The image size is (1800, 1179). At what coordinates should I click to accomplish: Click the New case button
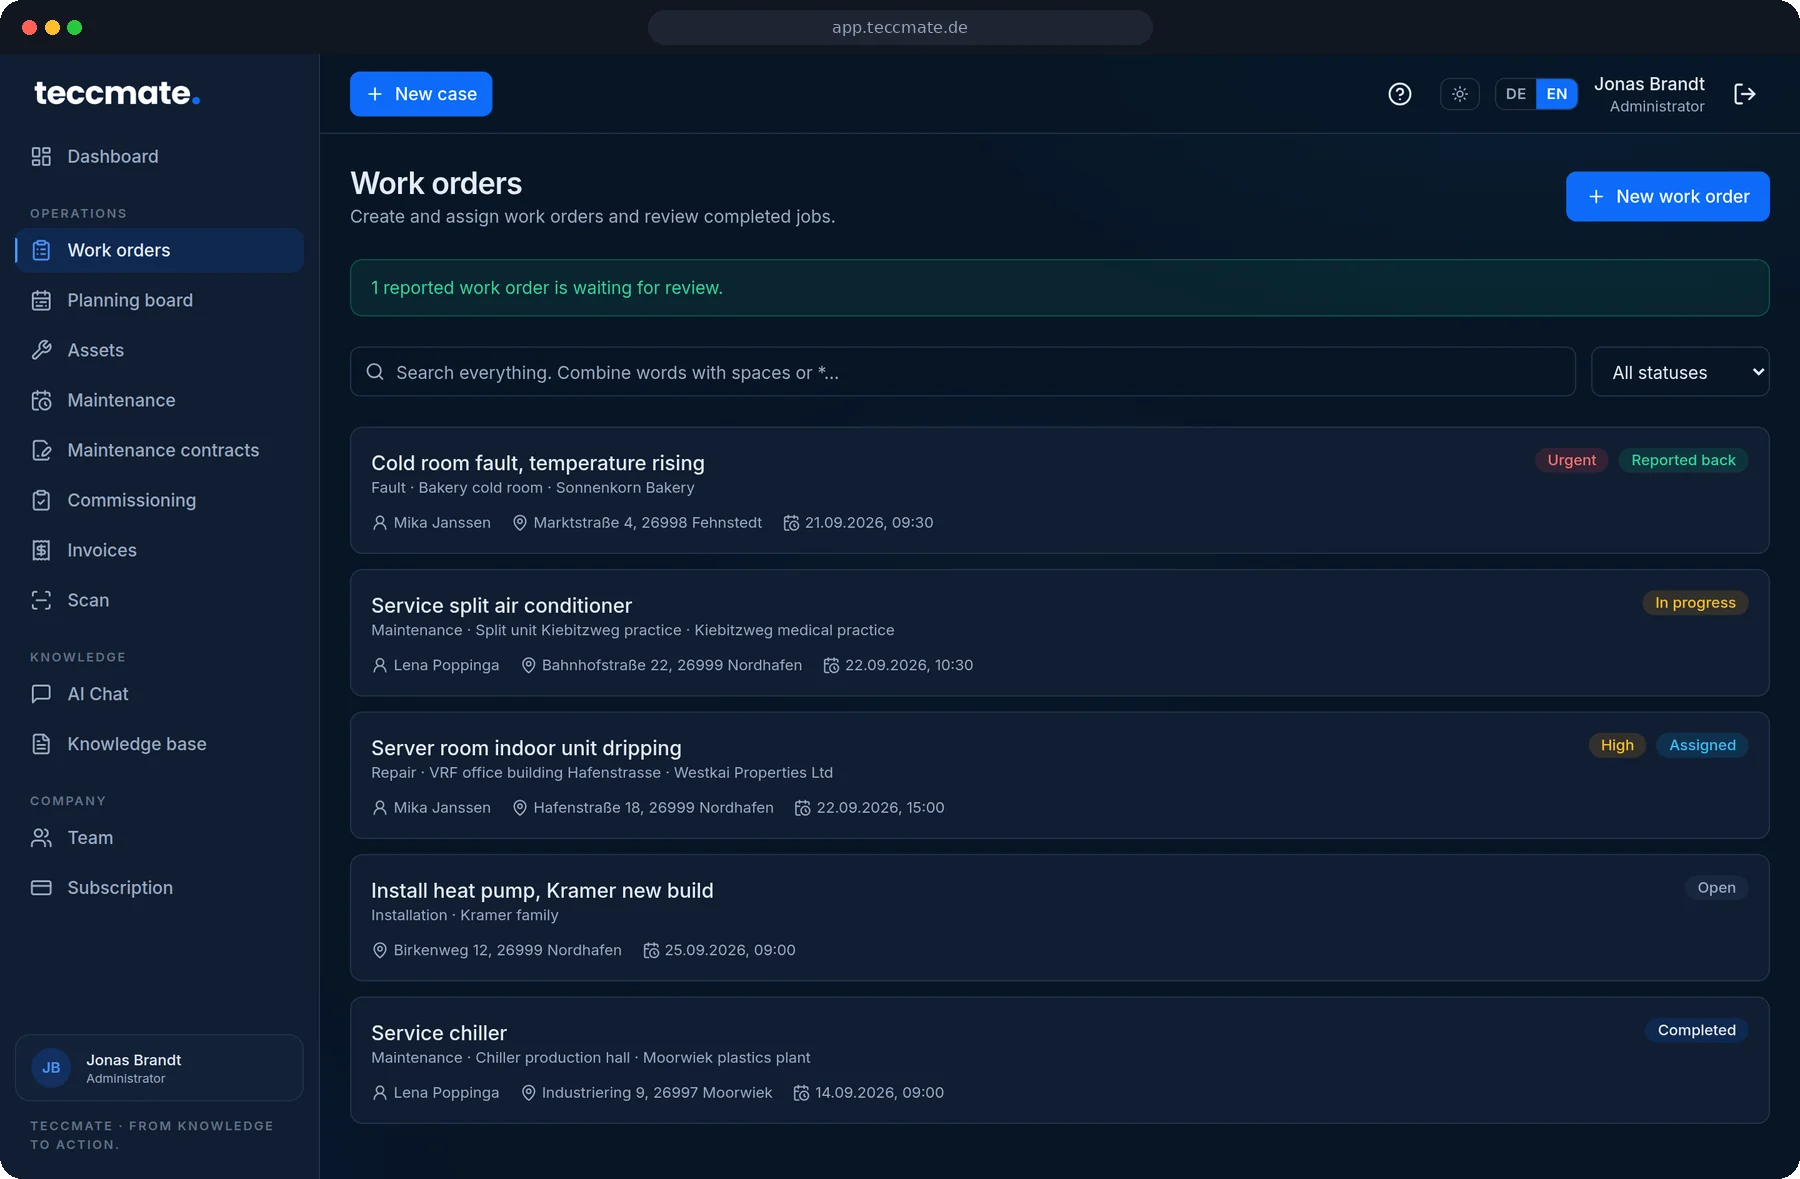[421, 94]
